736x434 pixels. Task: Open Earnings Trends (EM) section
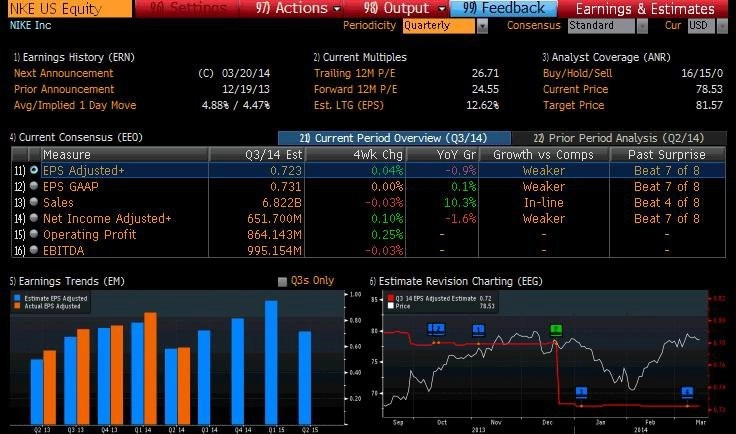click(x=67, y=281)
